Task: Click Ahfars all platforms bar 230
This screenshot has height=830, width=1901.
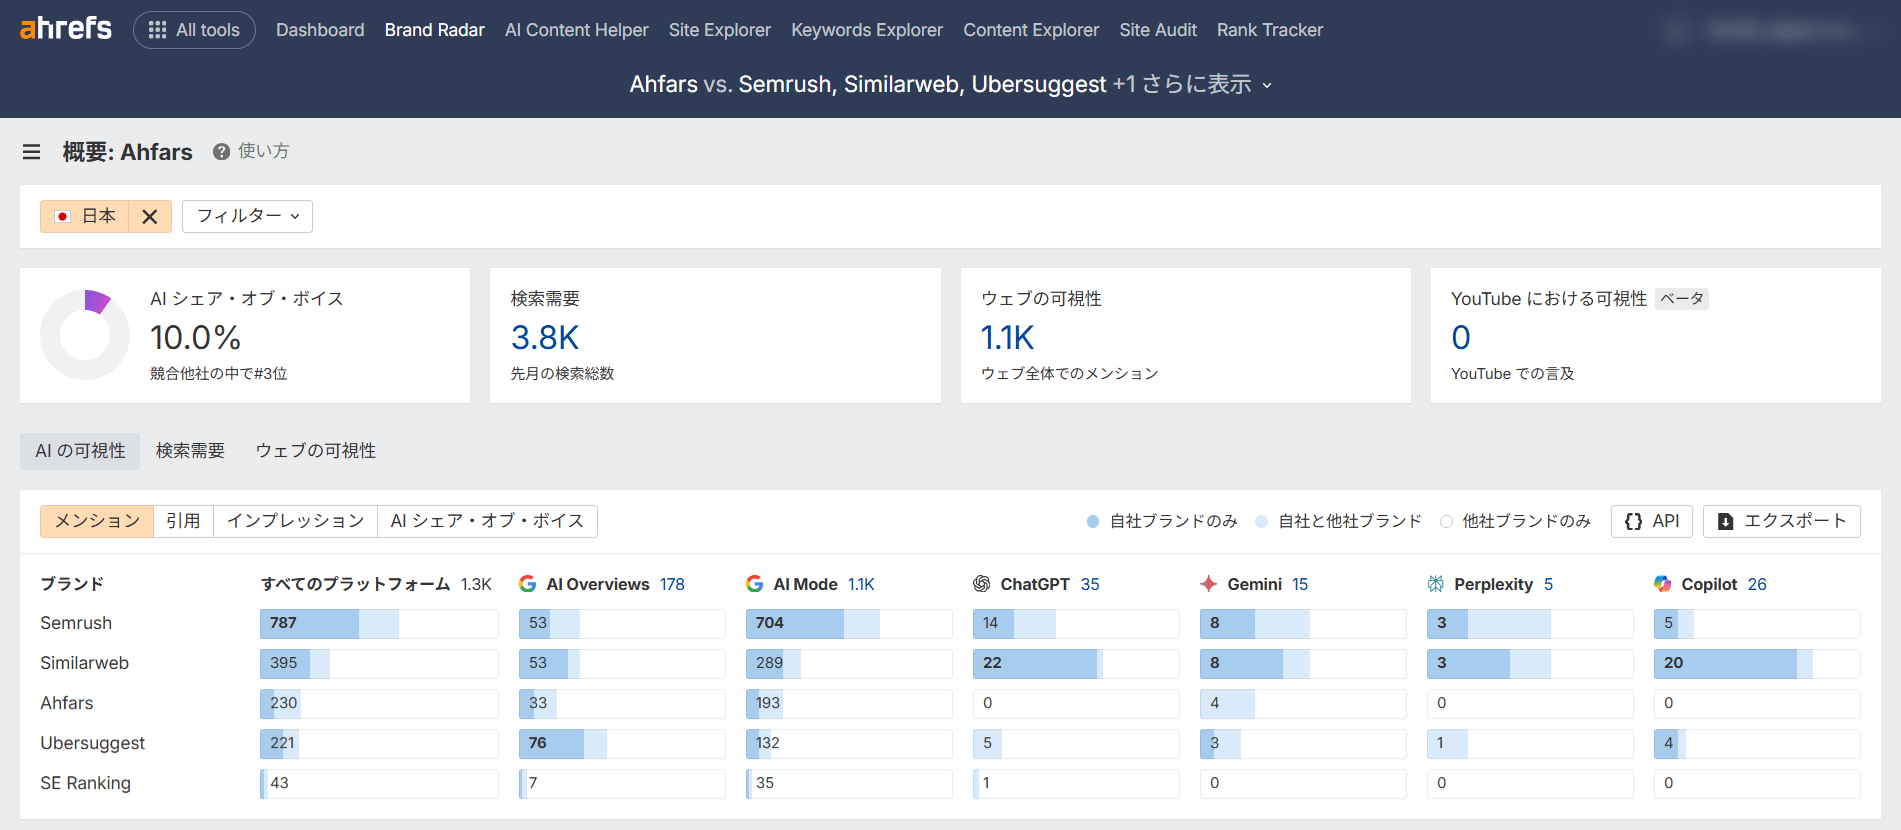Action: point(379,703)
